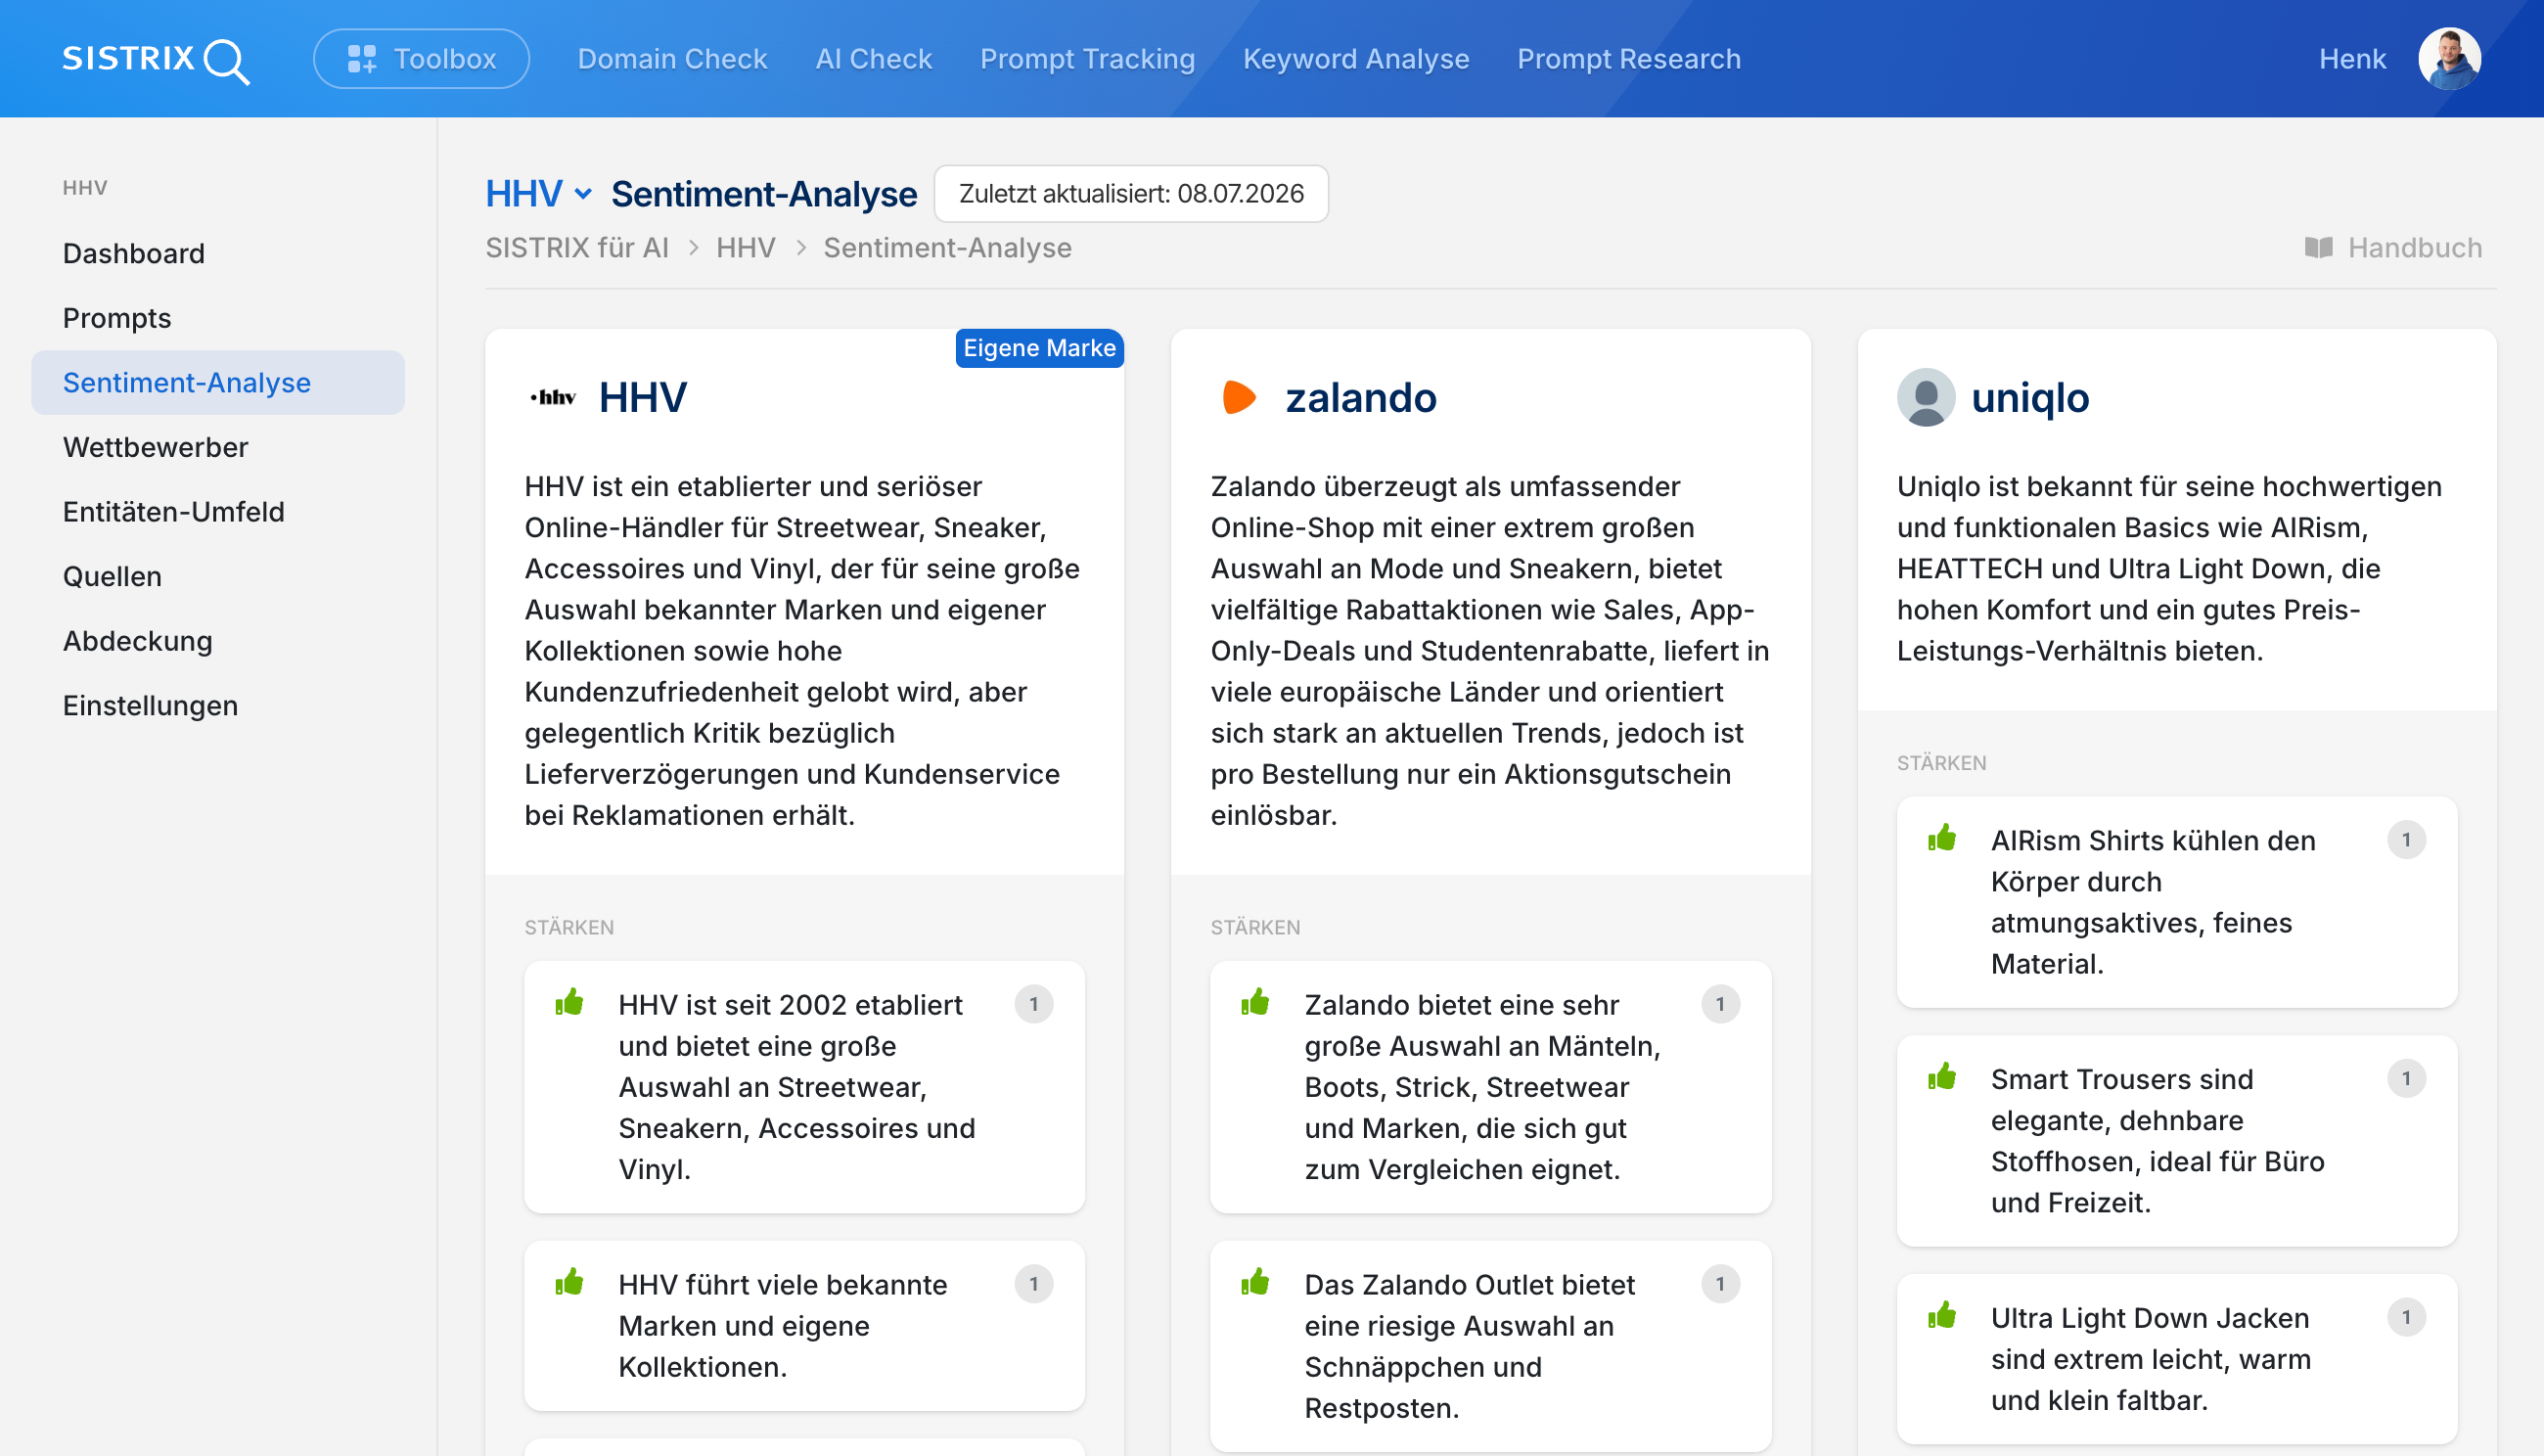Click count badge on 'AIRism Shirts kühlen den Körper'
Viewport: 2544px width, 1456px height.
click(x=2406, y=840)
